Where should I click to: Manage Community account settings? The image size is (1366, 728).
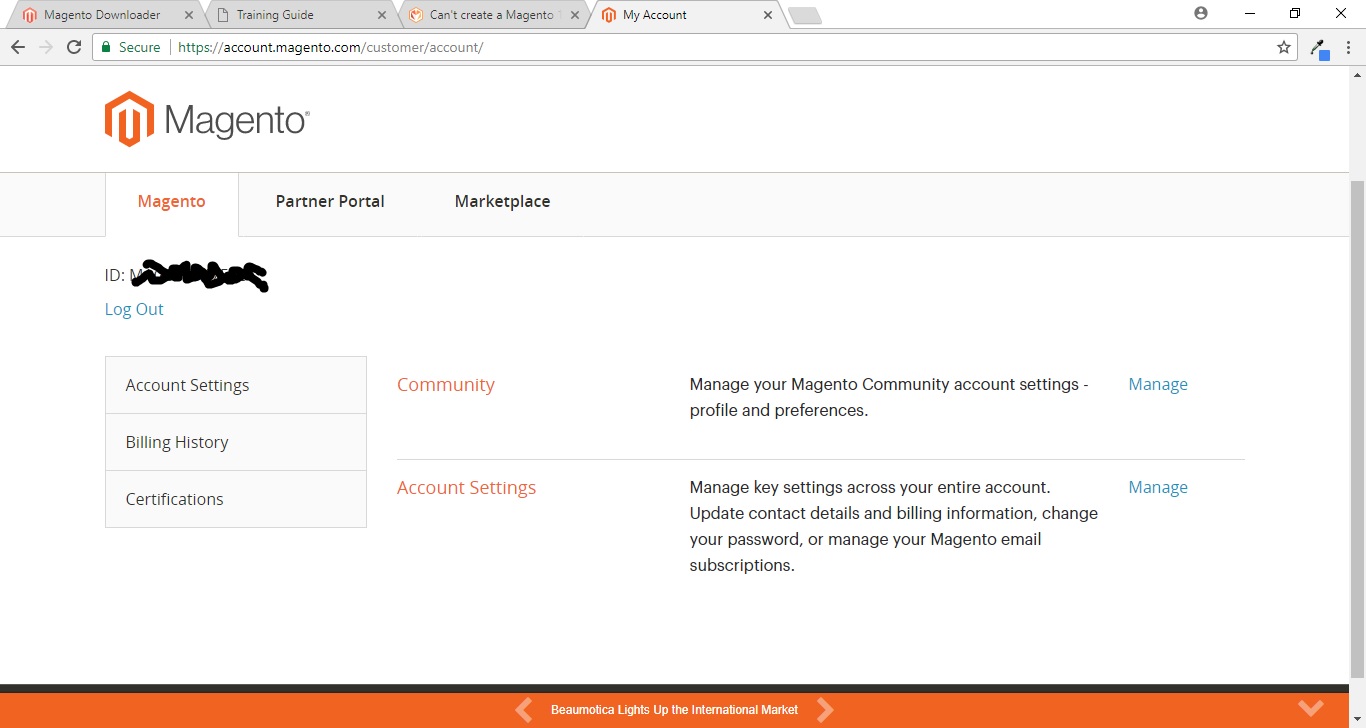pos(1157,383)
